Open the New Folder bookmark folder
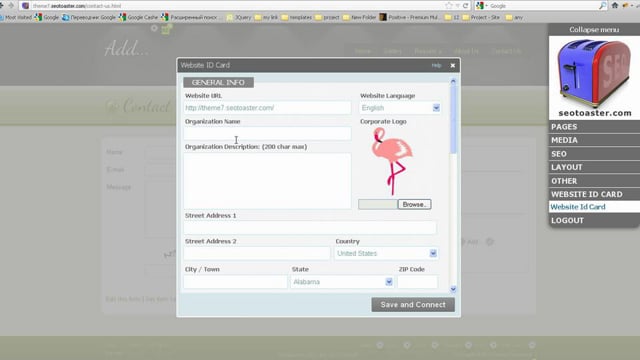 click(x=360, y=17)
